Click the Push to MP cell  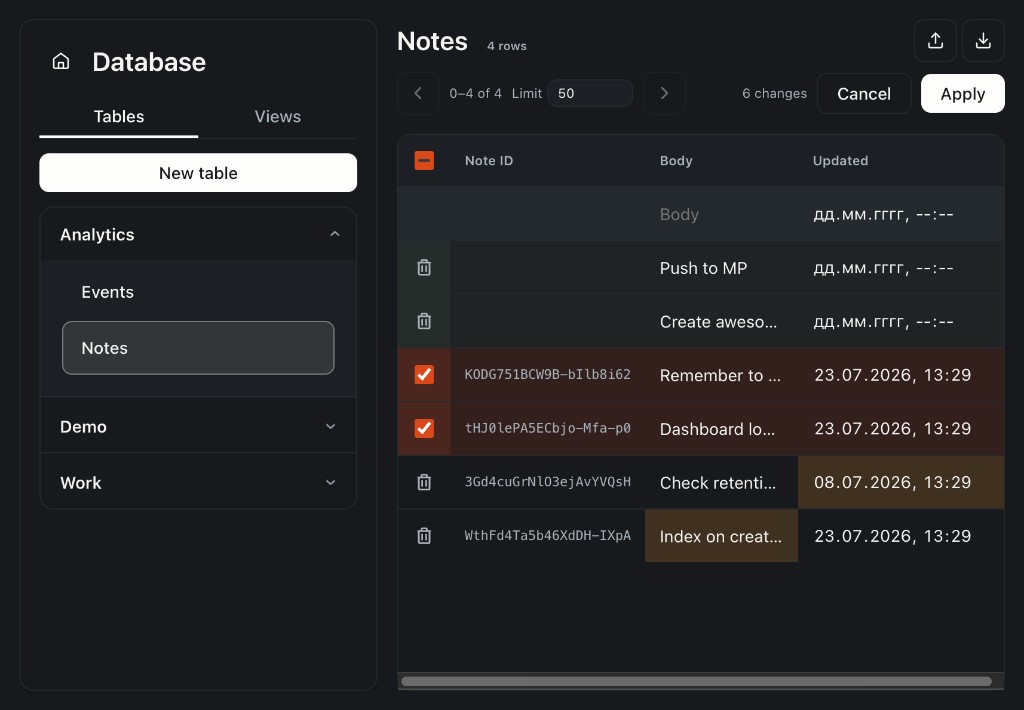(x=721, y=268)
